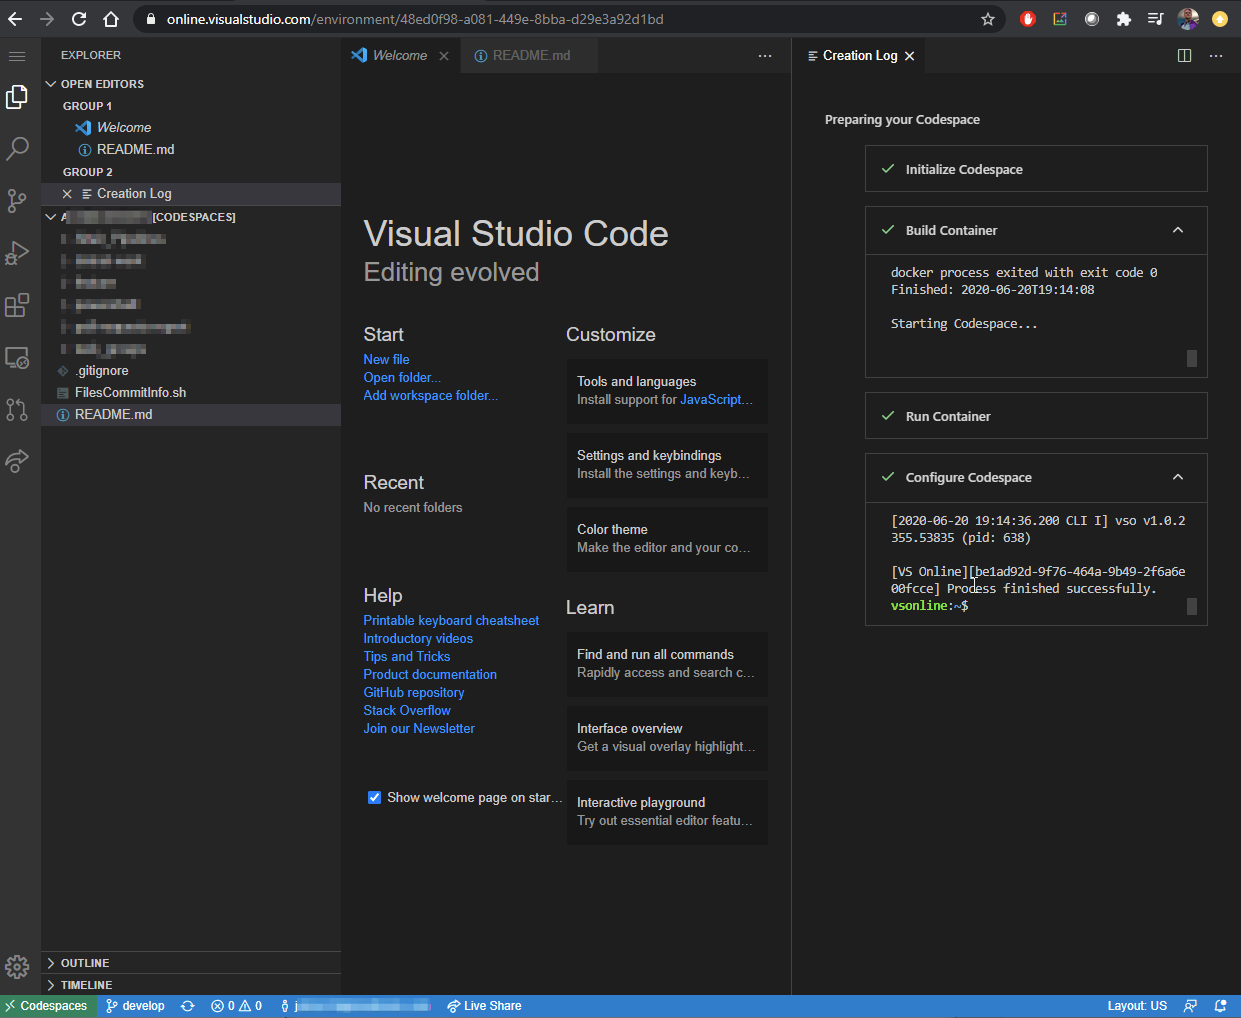This screenshot has height=1018, width=1241.
Task: Toggle Show welcome page on startup checkbox
Action: point(374,797)
